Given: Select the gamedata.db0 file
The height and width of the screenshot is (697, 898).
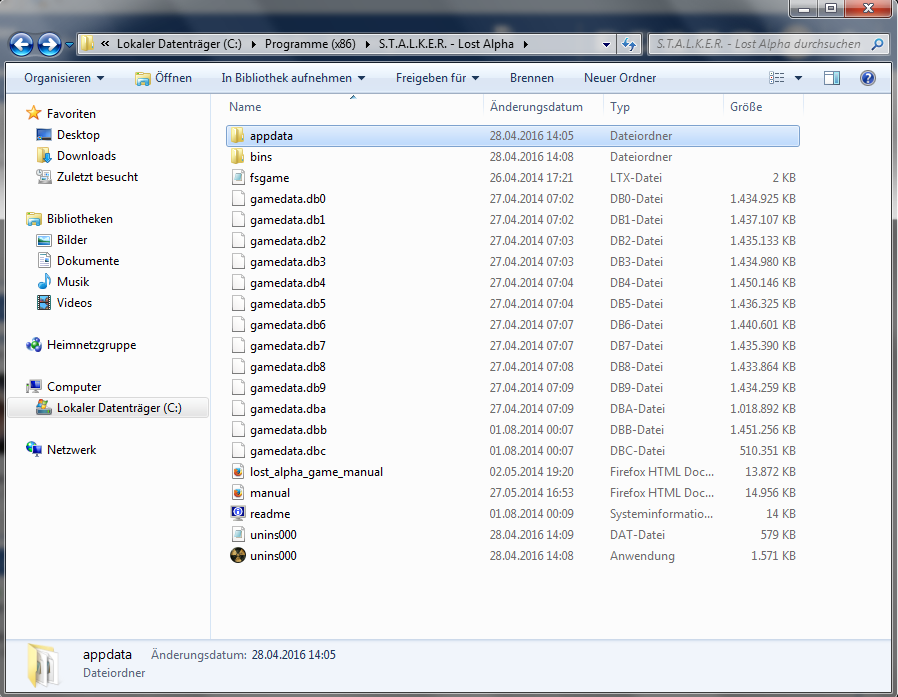Looking at the screenshot, I should coord(513,199).
